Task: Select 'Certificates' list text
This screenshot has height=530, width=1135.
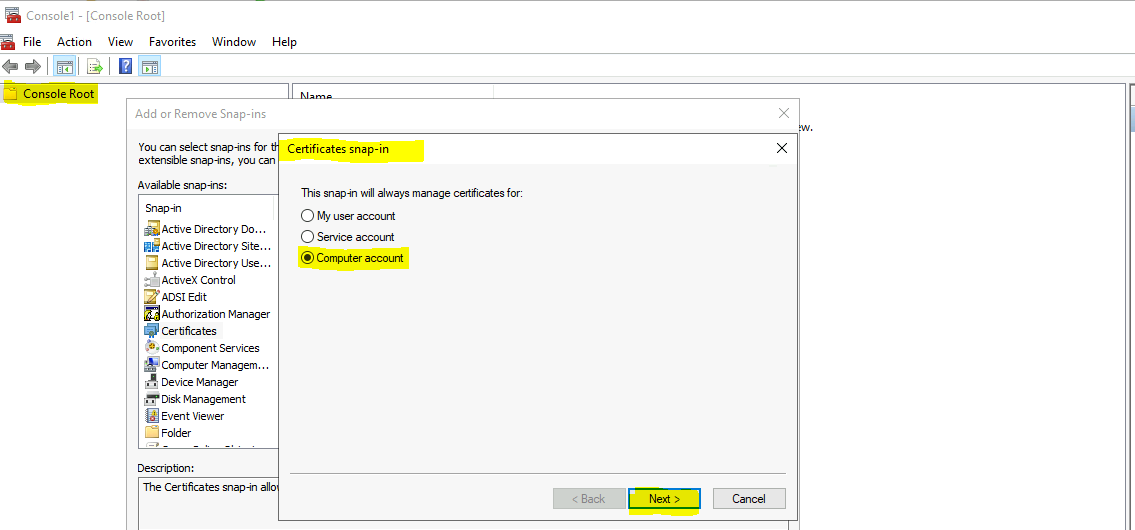Action: coord(189,331)
